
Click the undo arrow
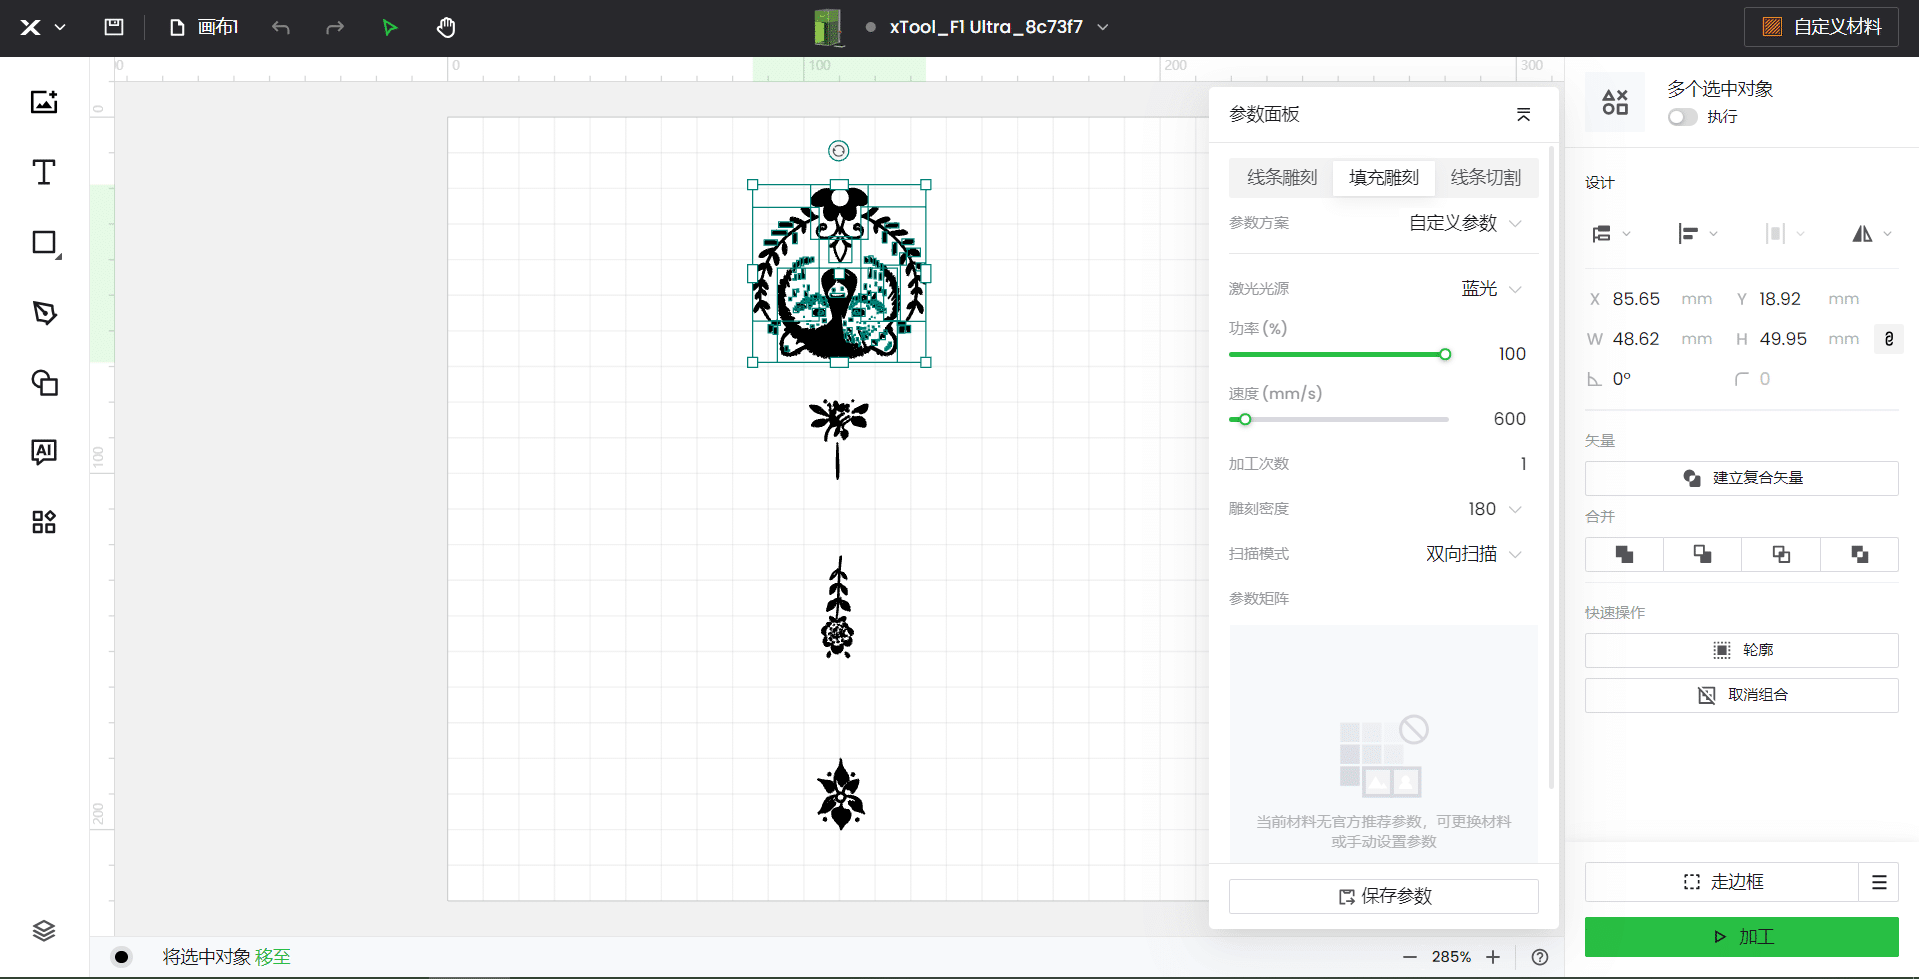(281, 28)
